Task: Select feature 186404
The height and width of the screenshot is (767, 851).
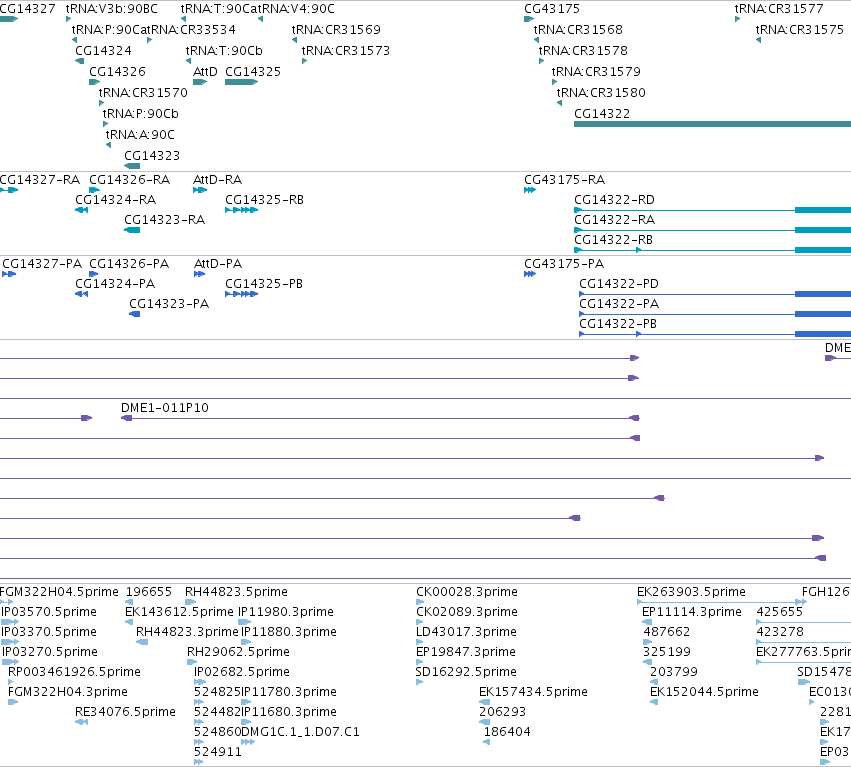Action: point(487,742)
